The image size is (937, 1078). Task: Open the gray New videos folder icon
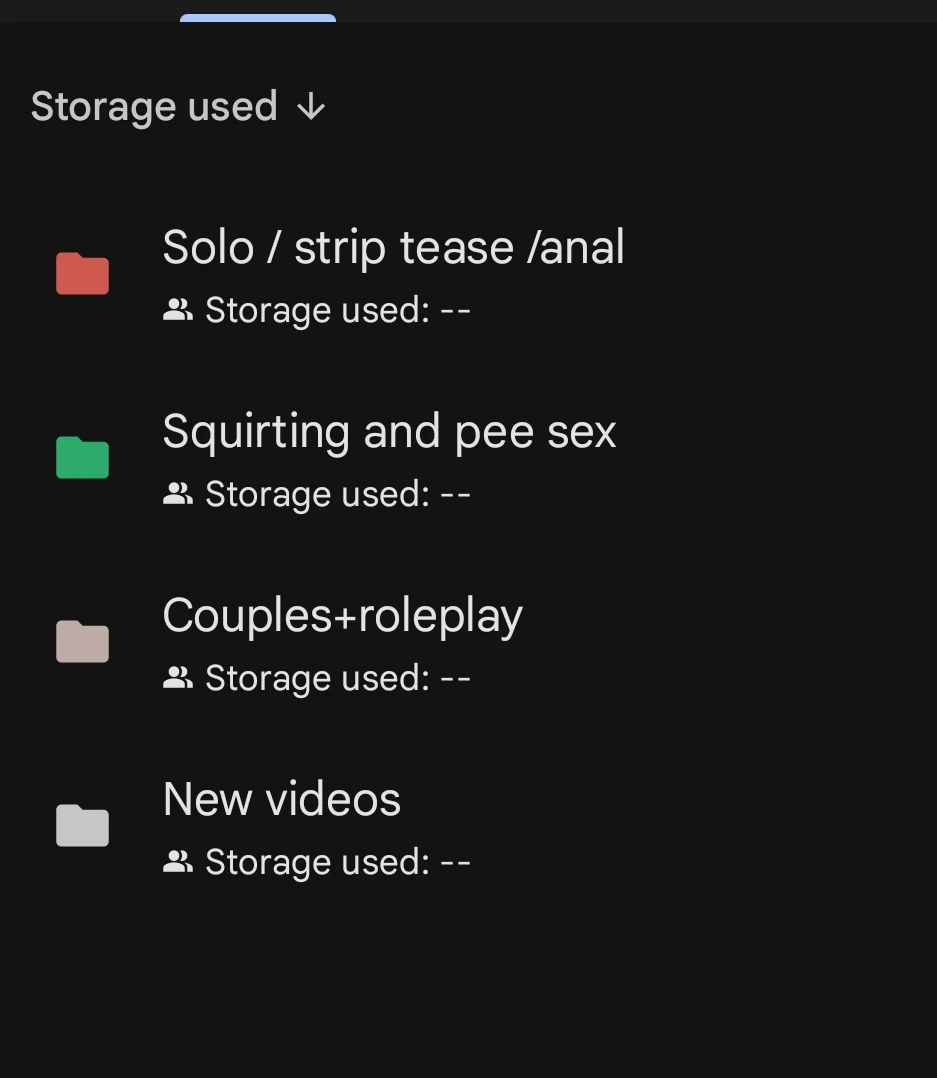(82, 825)
